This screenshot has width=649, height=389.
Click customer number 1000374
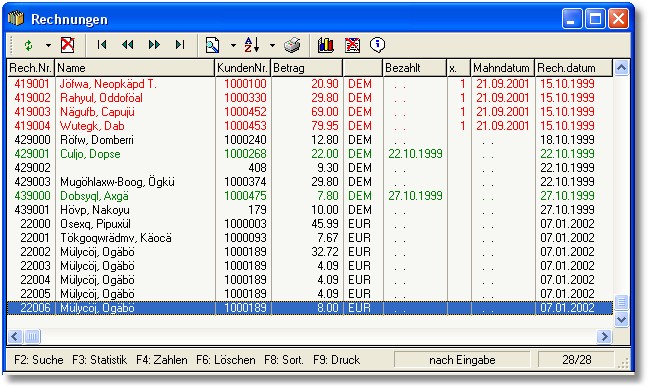coord(245,182)
